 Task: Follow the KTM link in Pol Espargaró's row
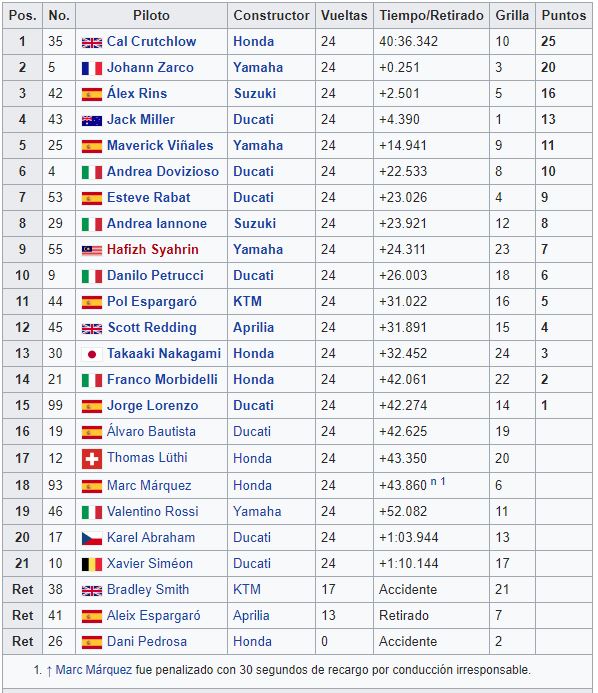point(248,301)
